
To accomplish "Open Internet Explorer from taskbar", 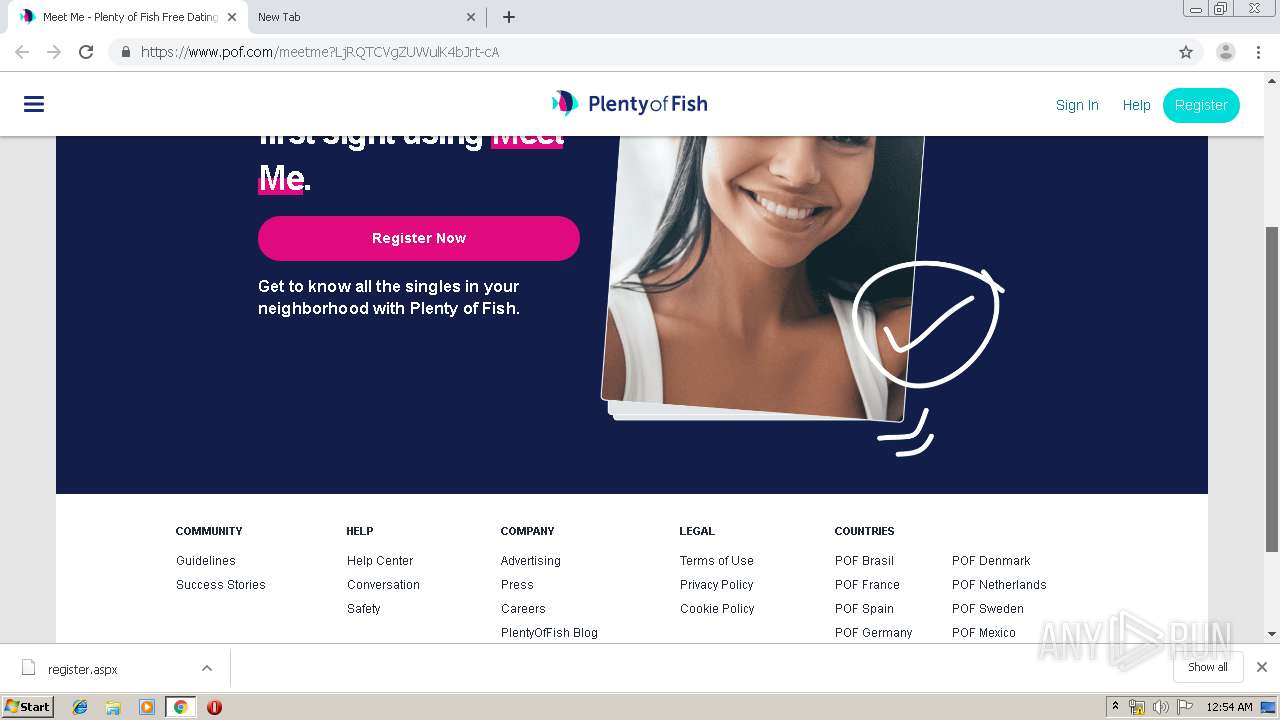I will [x=80, y=707].
